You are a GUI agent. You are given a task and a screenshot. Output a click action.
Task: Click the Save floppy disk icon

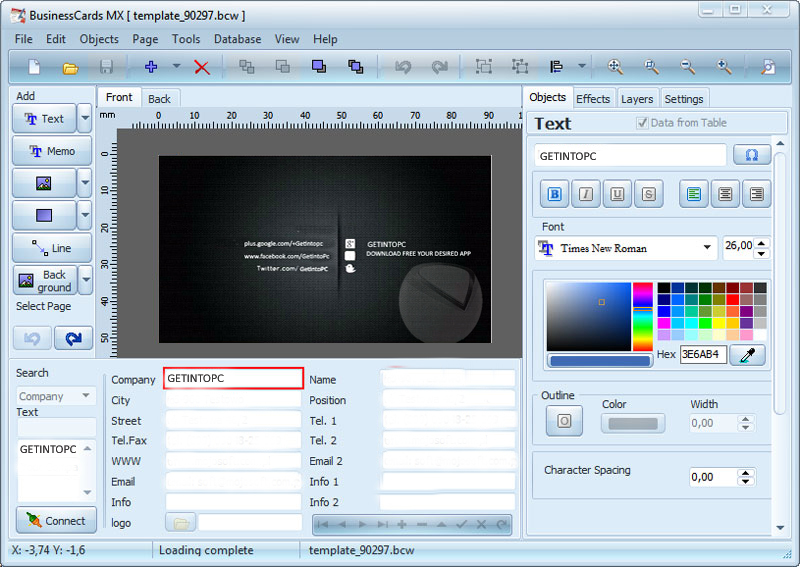pyautogui.click(x=106, y=67)
